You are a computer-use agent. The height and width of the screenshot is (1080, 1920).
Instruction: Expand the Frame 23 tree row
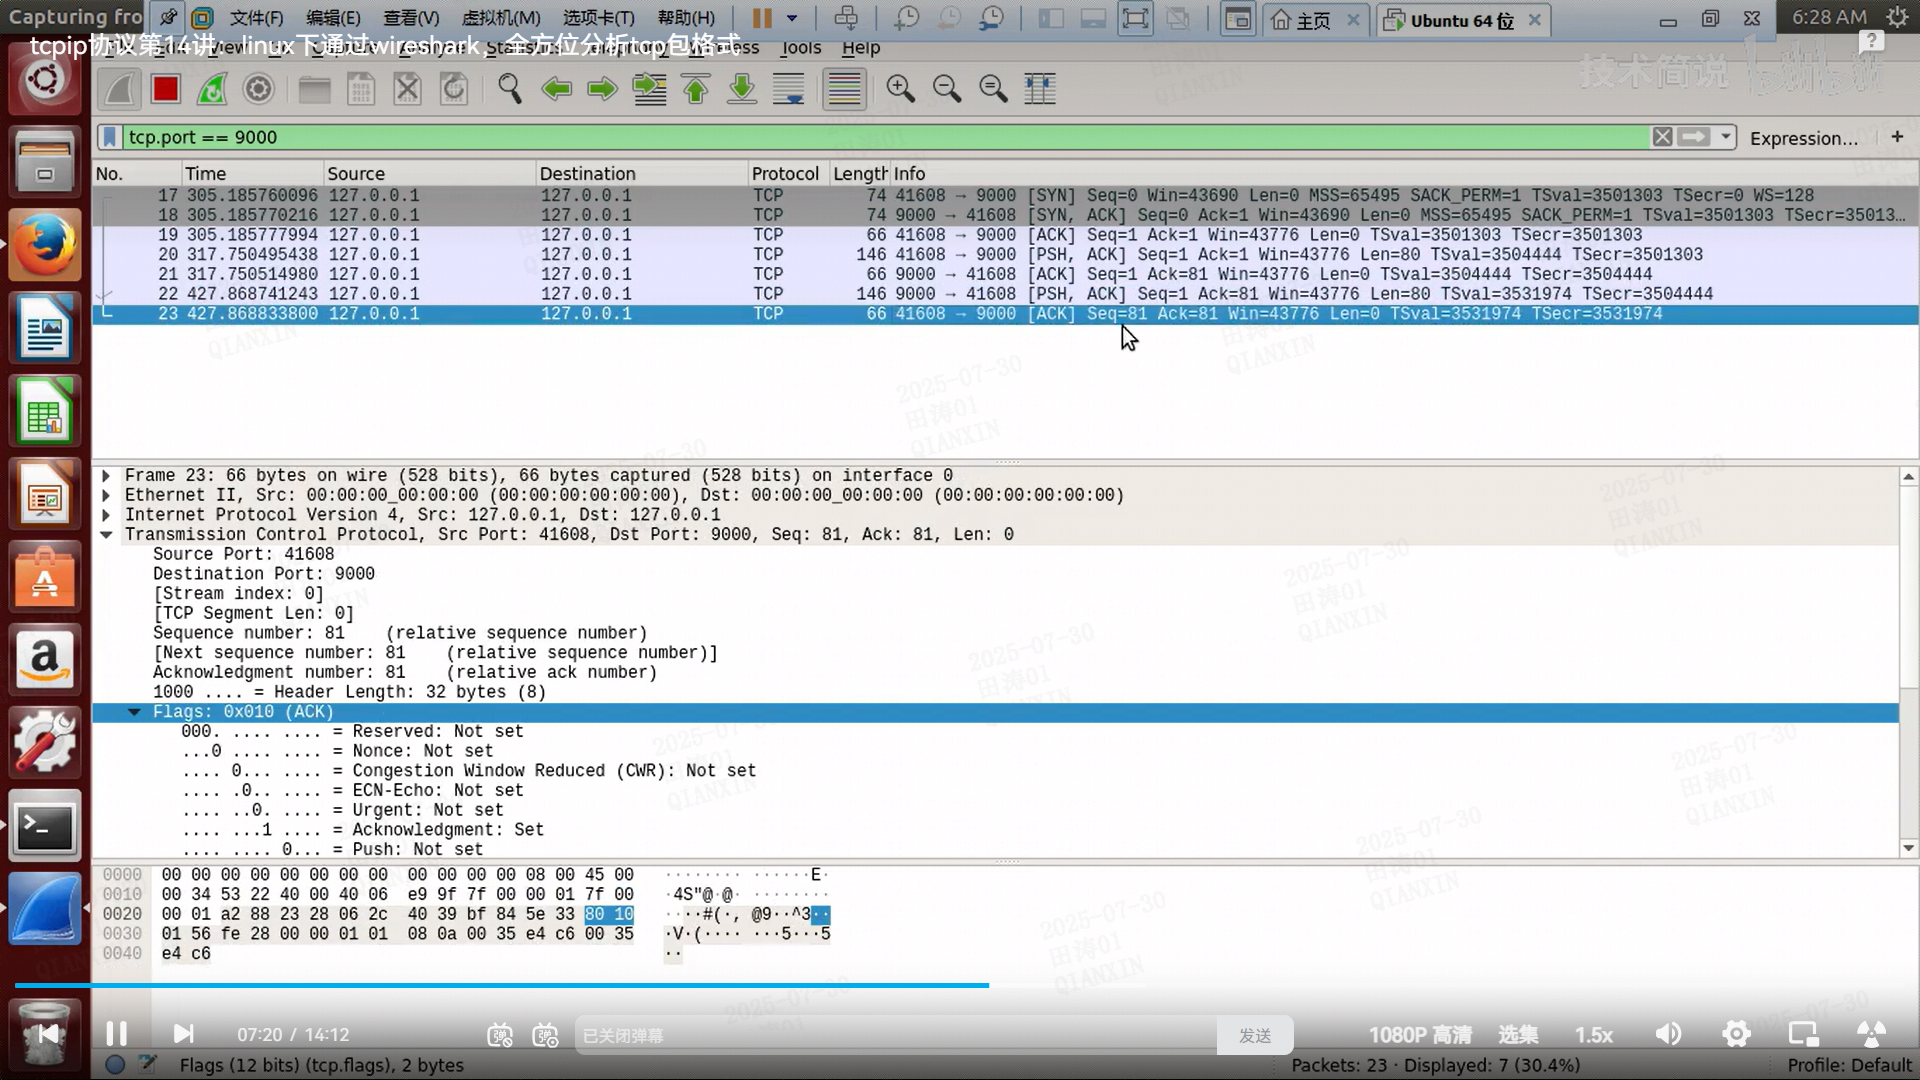[x=106, y=476]
